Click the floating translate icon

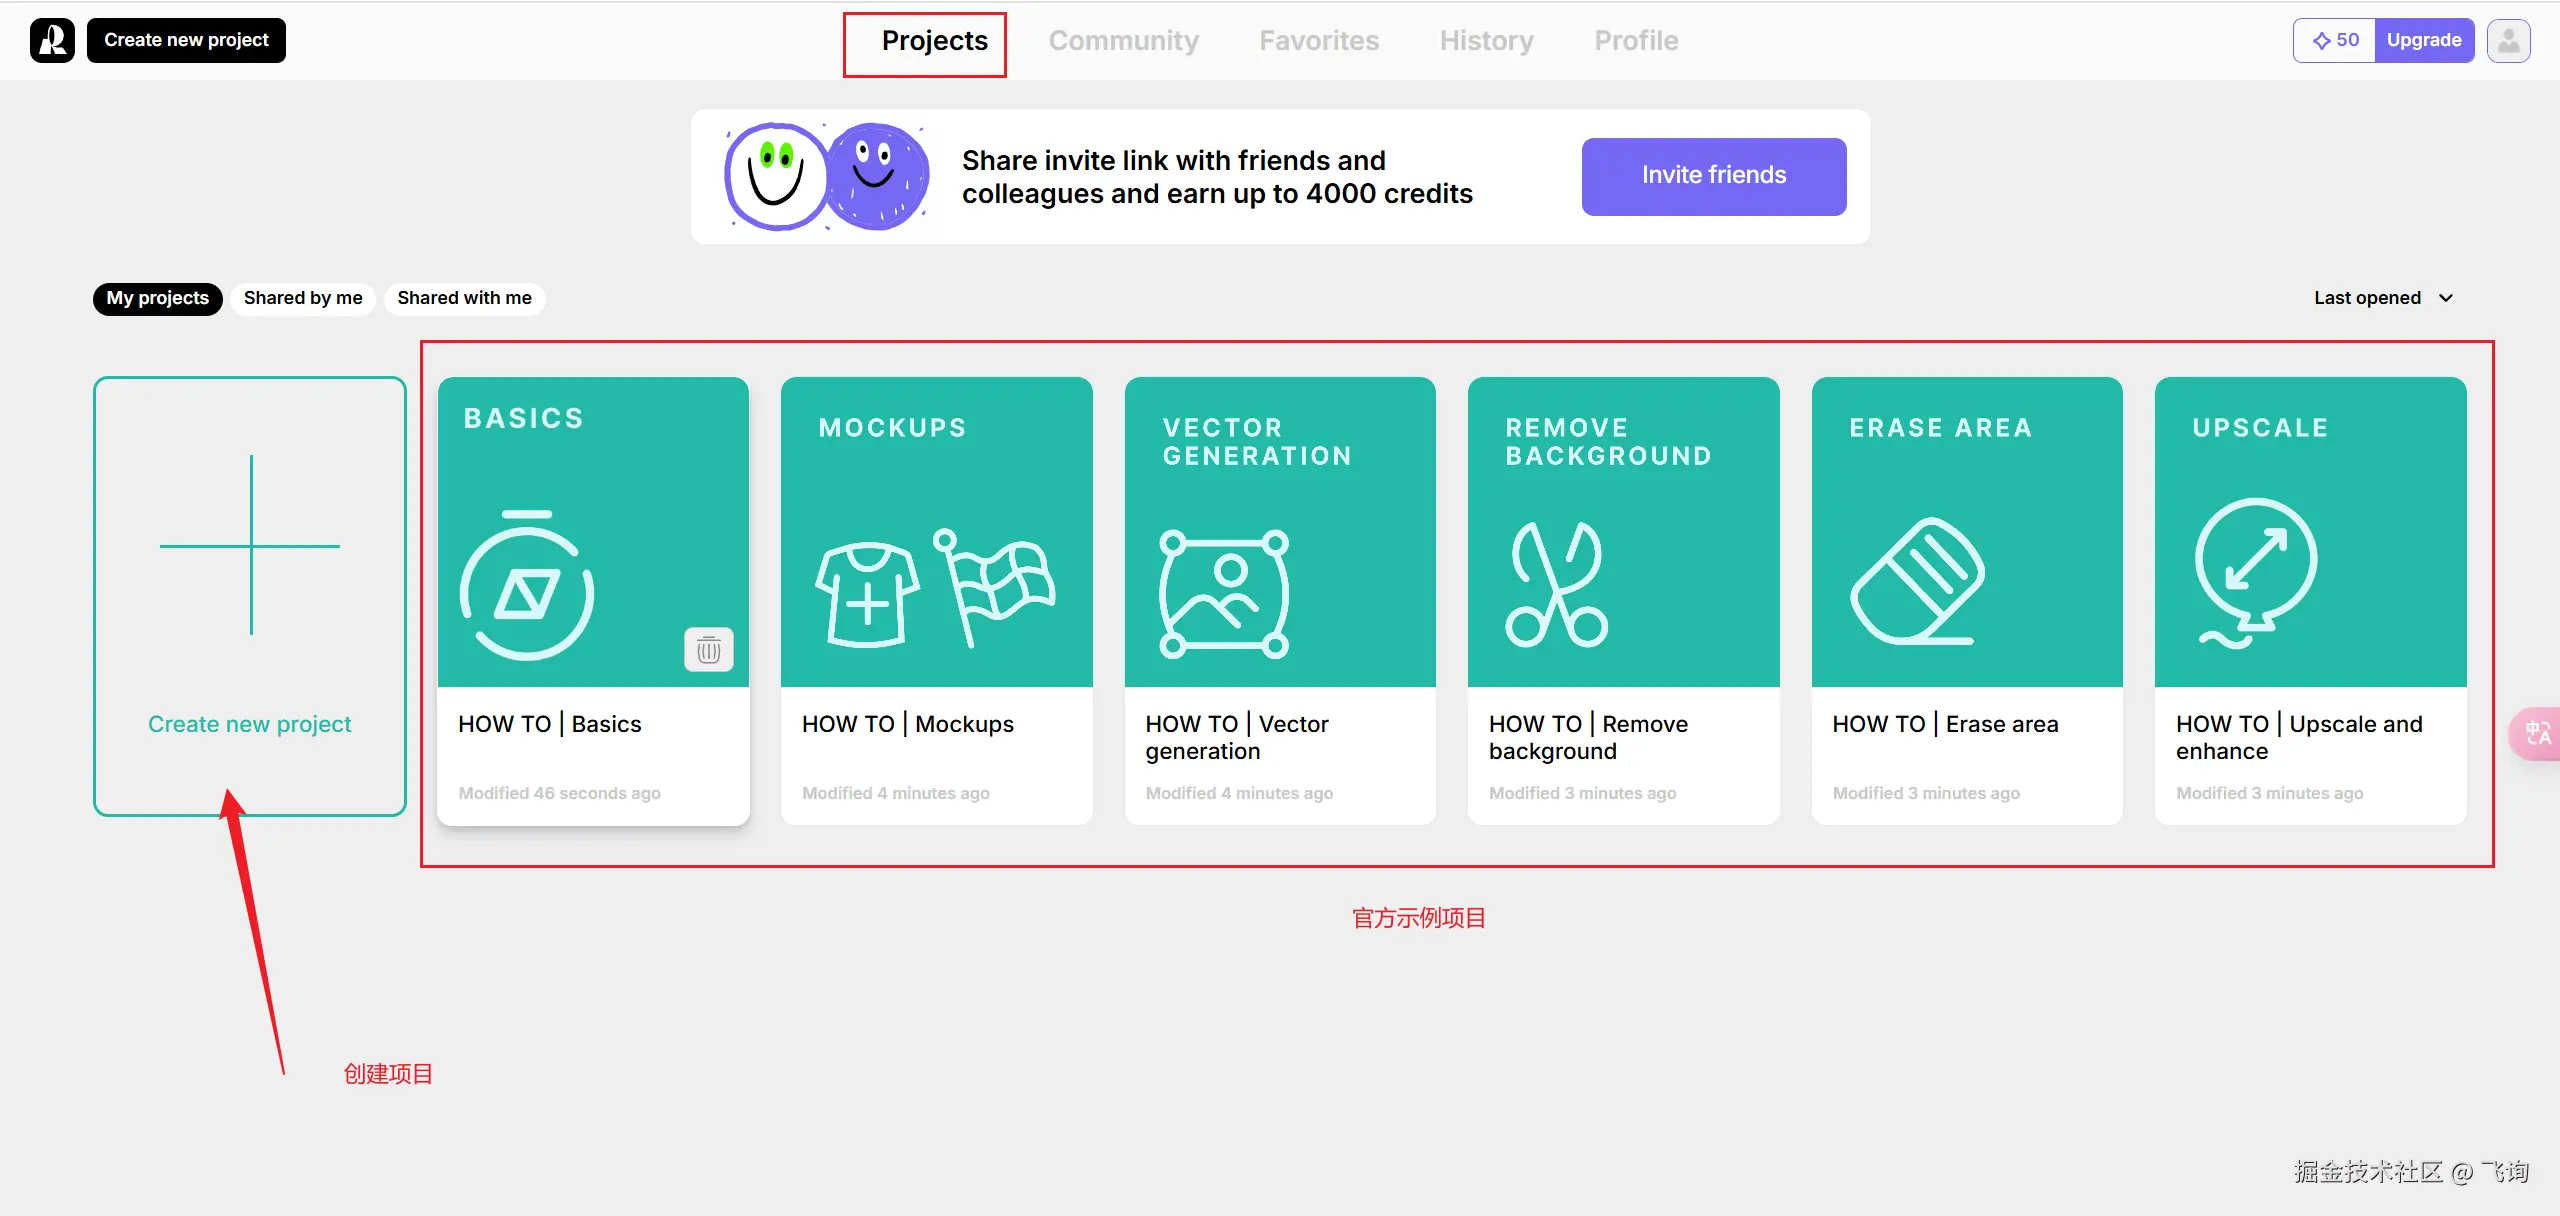(2537, 734)
